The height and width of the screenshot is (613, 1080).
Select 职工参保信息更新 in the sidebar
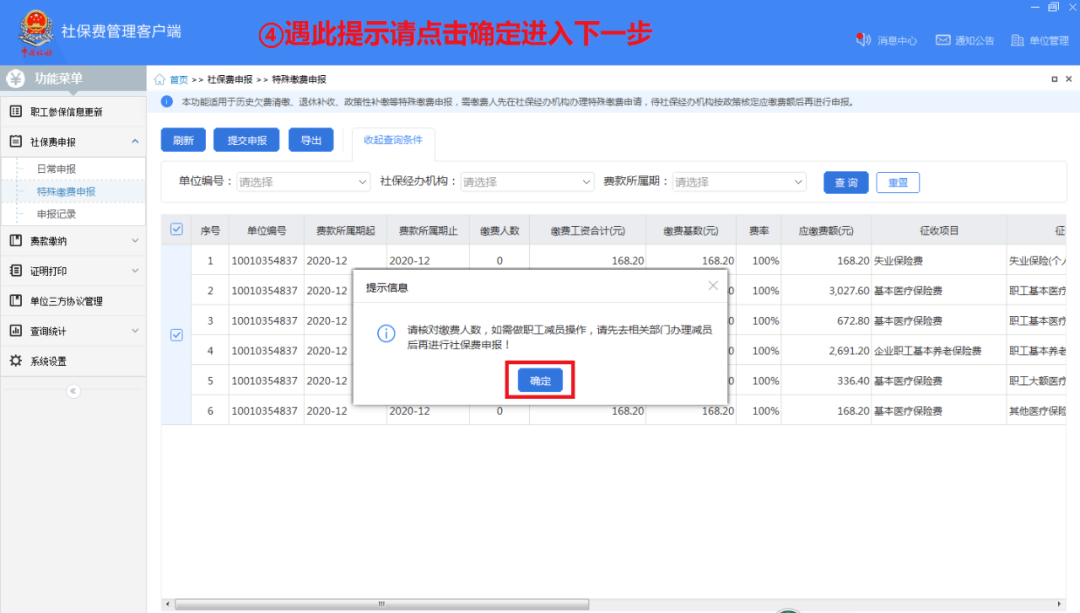click(x=72, y=111)
